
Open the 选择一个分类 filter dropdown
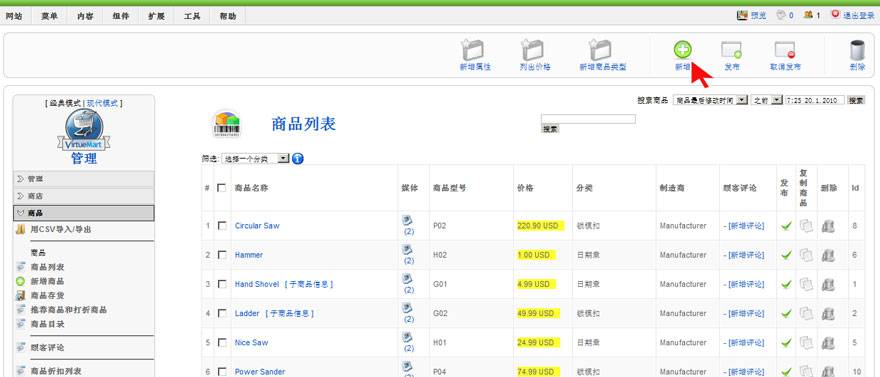pyautogui.click(x=255, y=159)
